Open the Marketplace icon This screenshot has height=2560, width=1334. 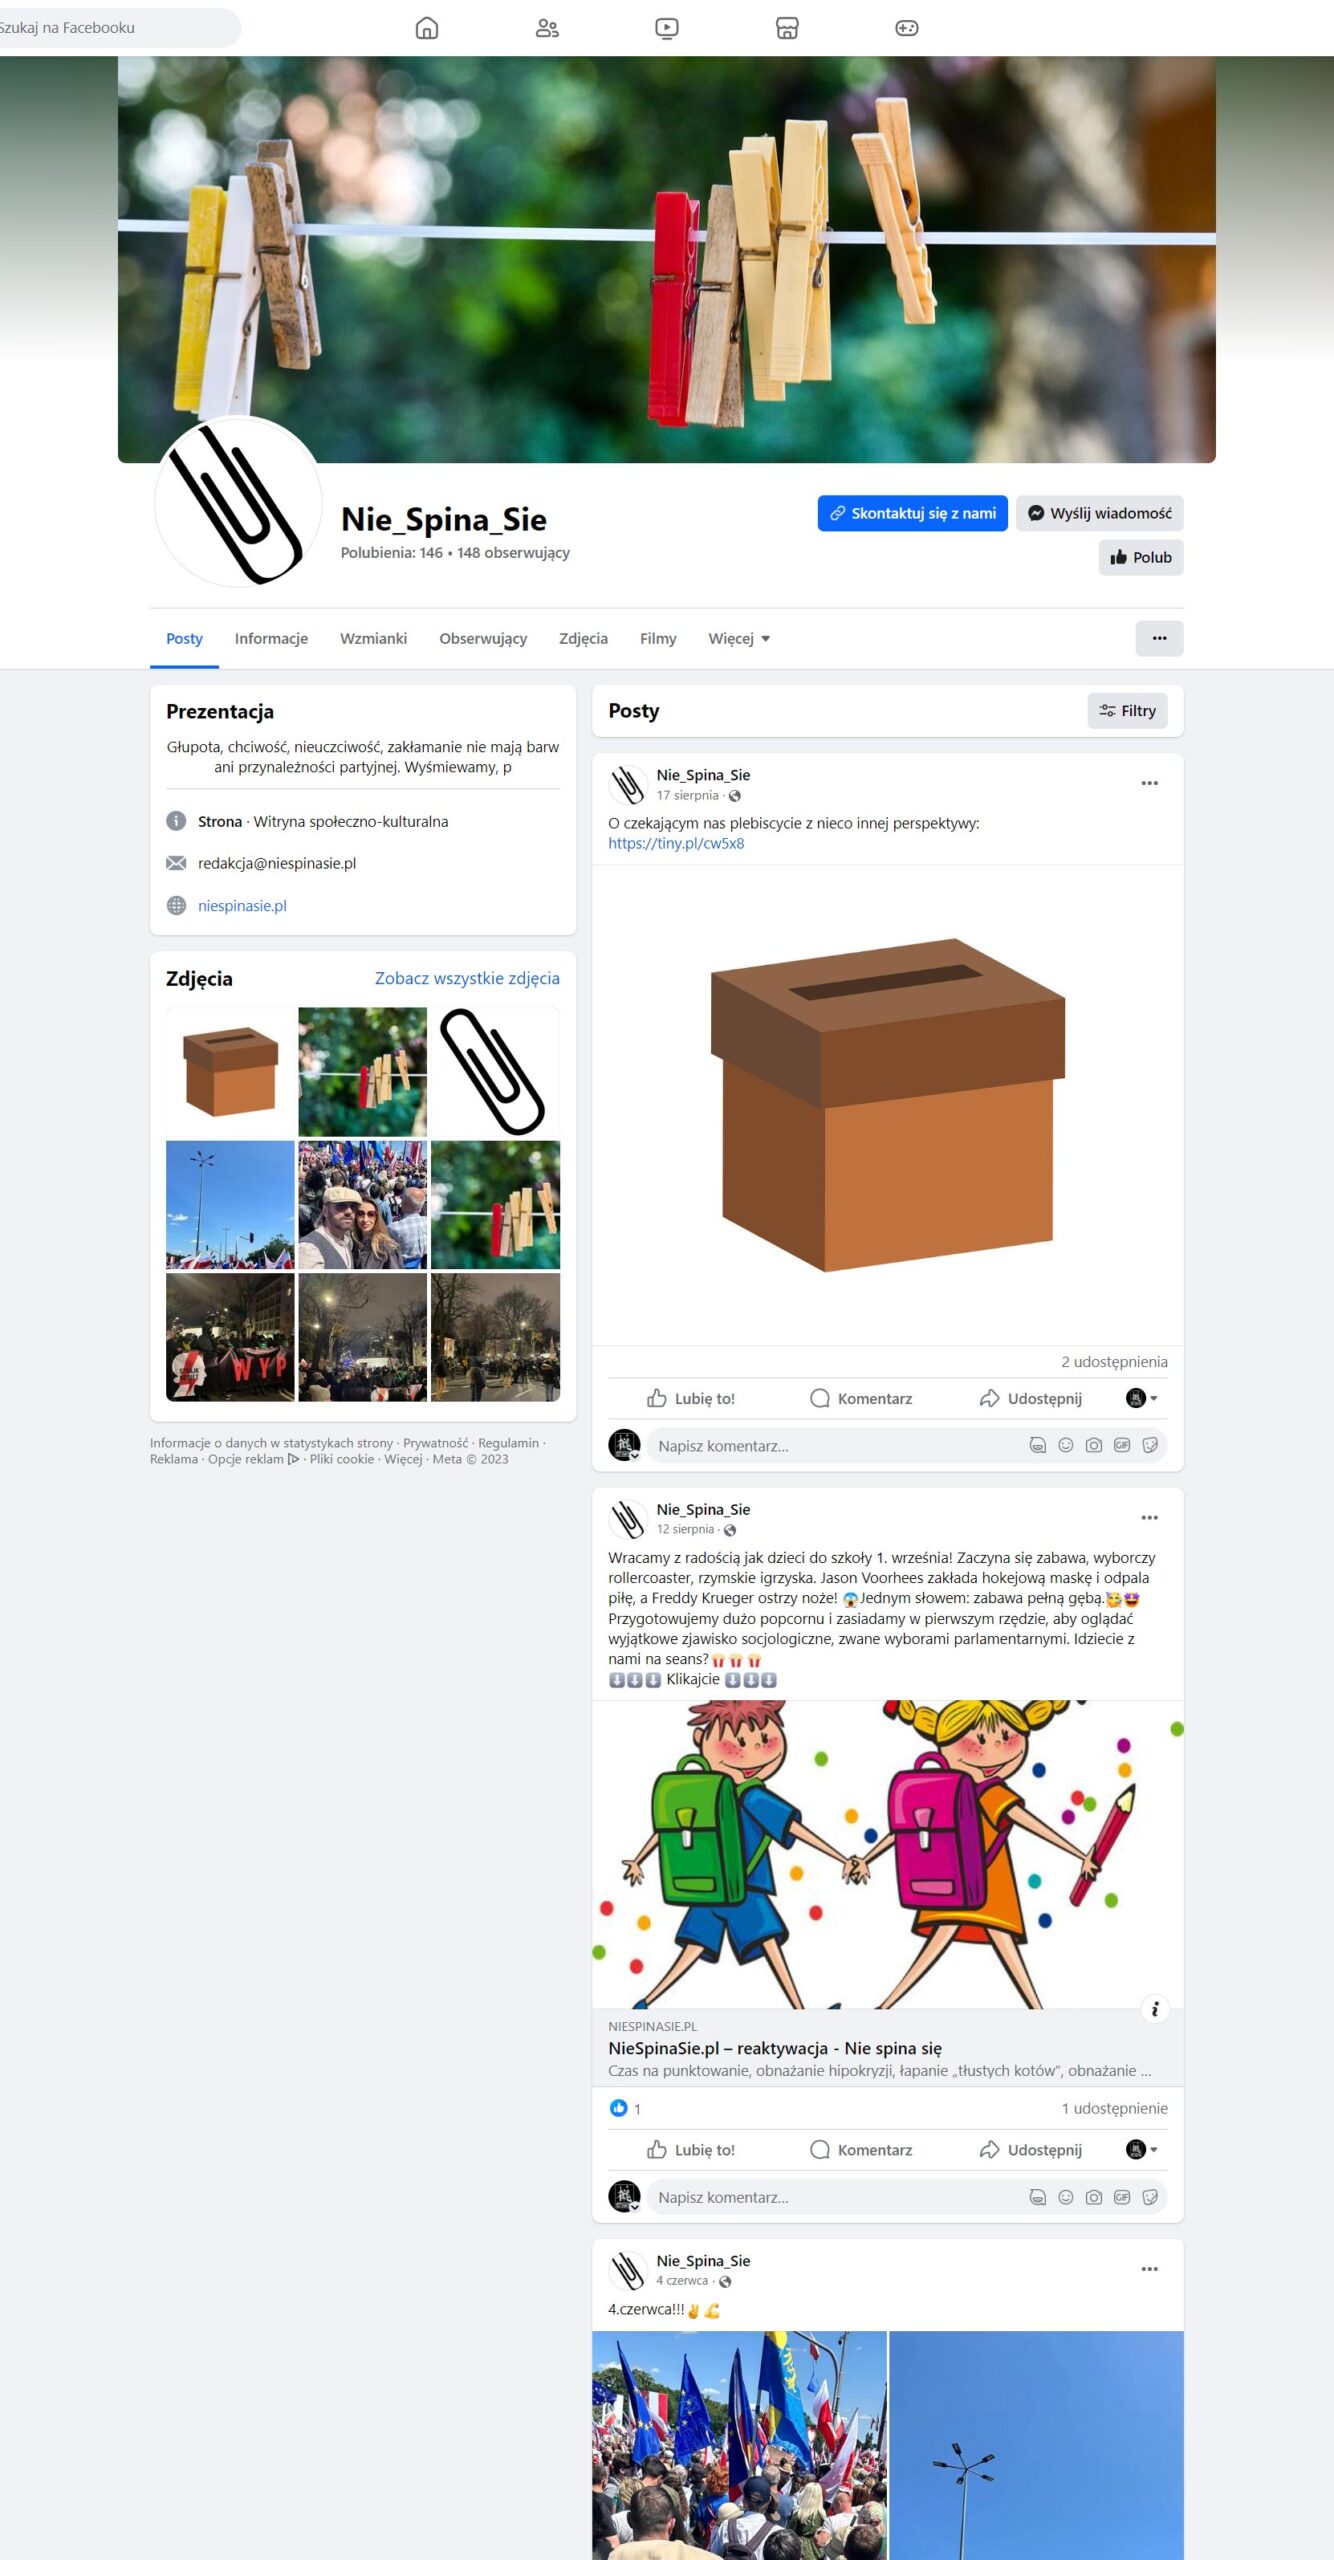[787, 28]
